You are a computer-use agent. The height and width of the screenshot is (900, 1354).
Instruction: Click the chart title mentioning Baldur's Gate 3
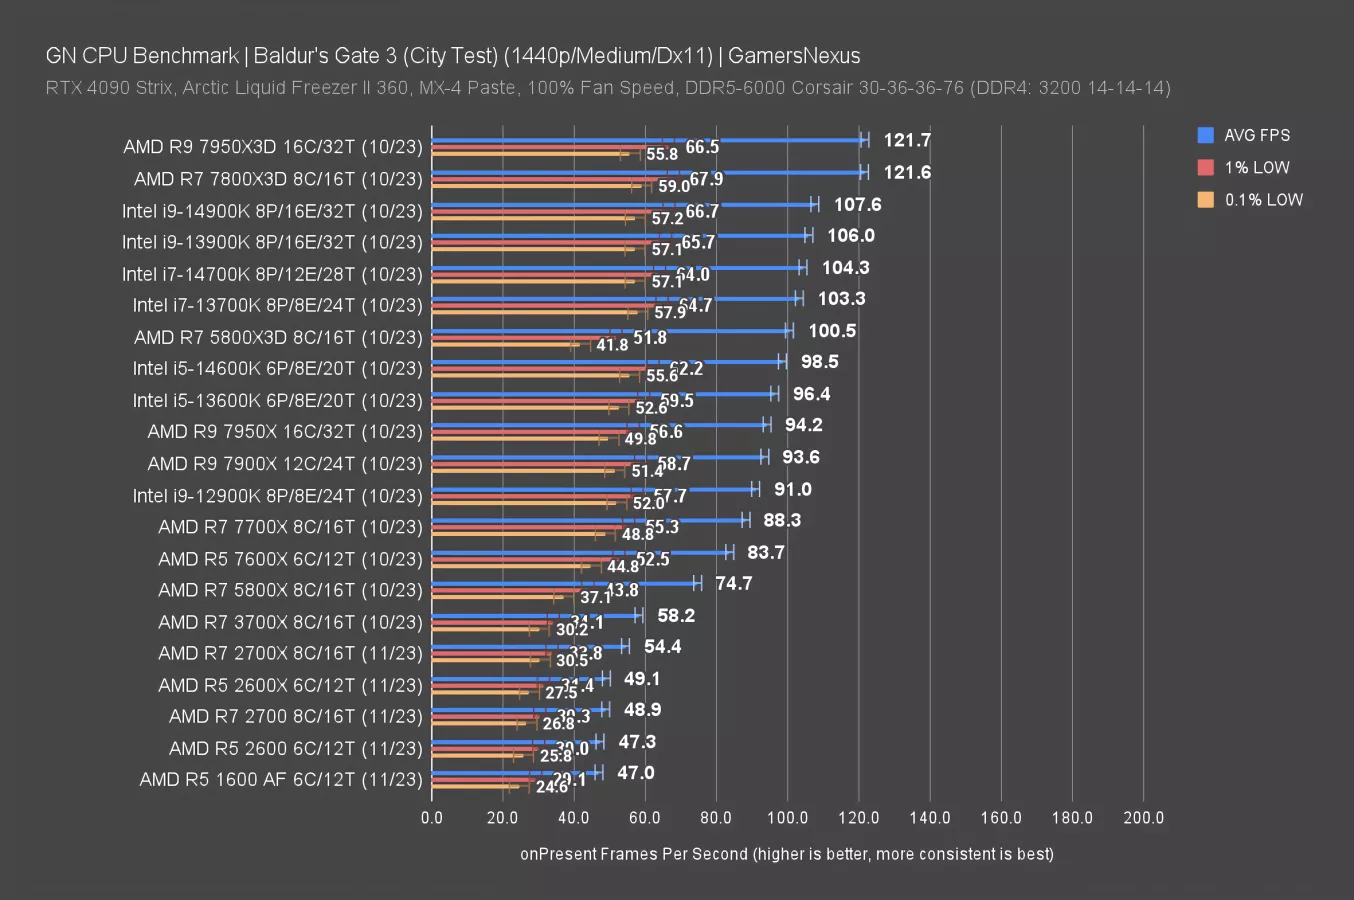coord(452,55)
